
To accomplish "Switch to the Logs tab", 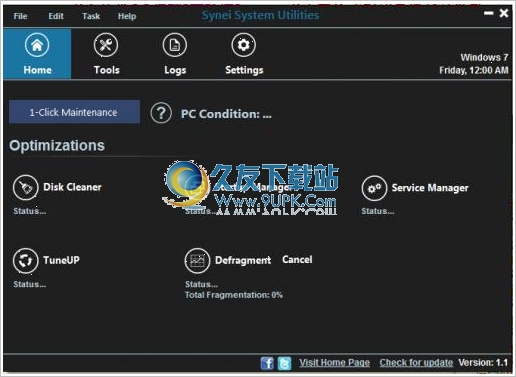I will point(175,54).
